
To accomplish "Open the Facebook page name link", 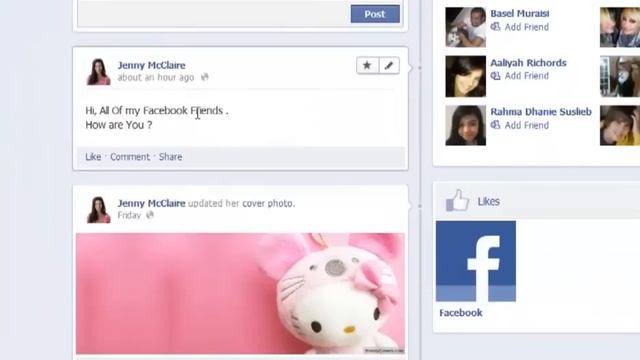I will click(461, 313).
